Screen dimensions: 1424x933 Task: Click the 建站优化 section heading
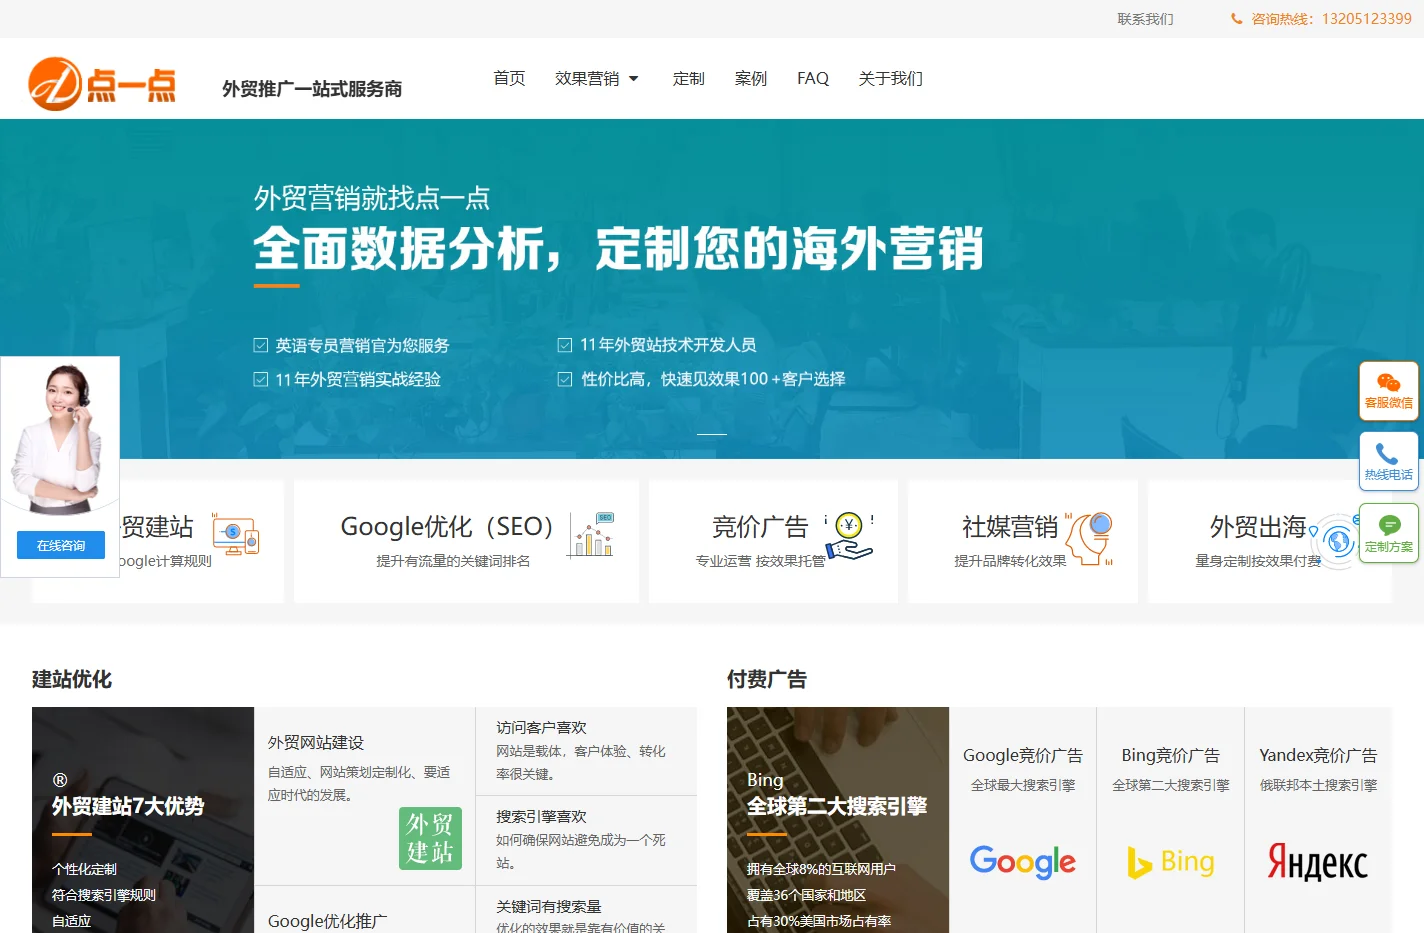(x=72, y=679)
